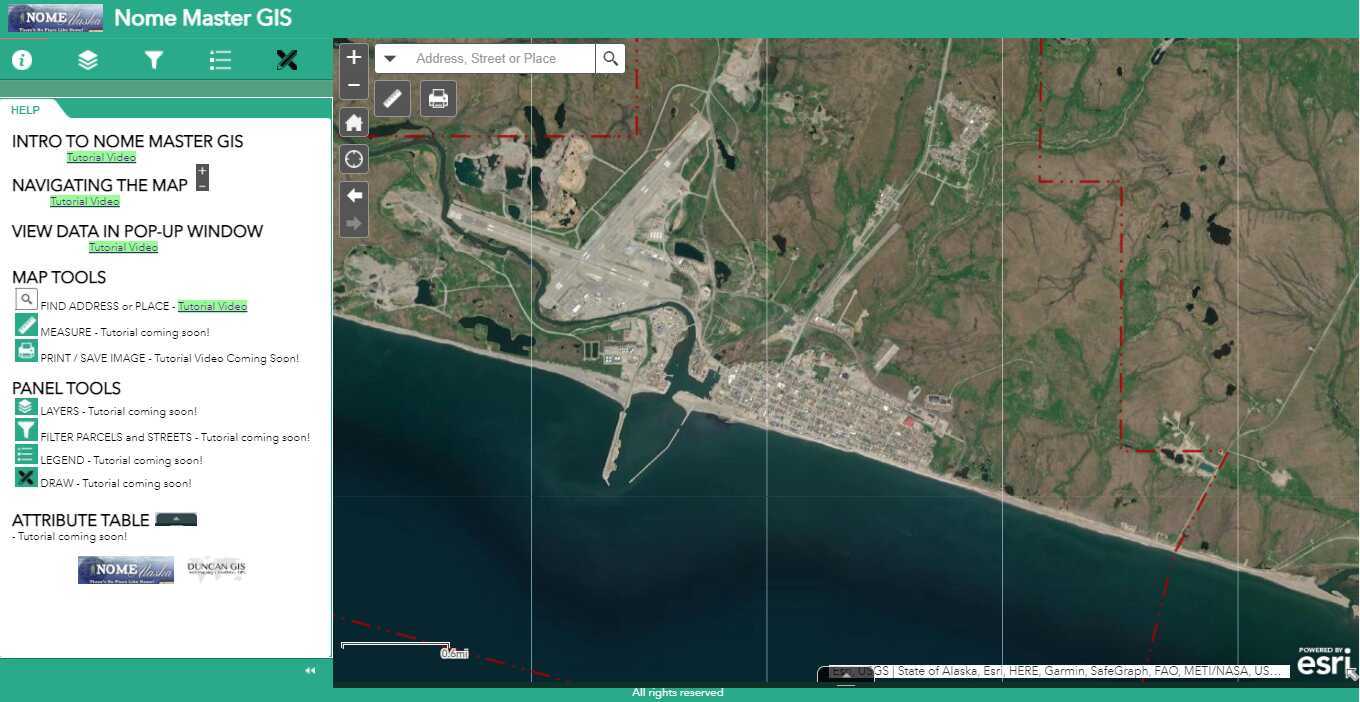This screenshot has height=702, width=1360.
Task: Click 'FILTER PARCELS and STREETS' text
Action: [x=116, y=437]
